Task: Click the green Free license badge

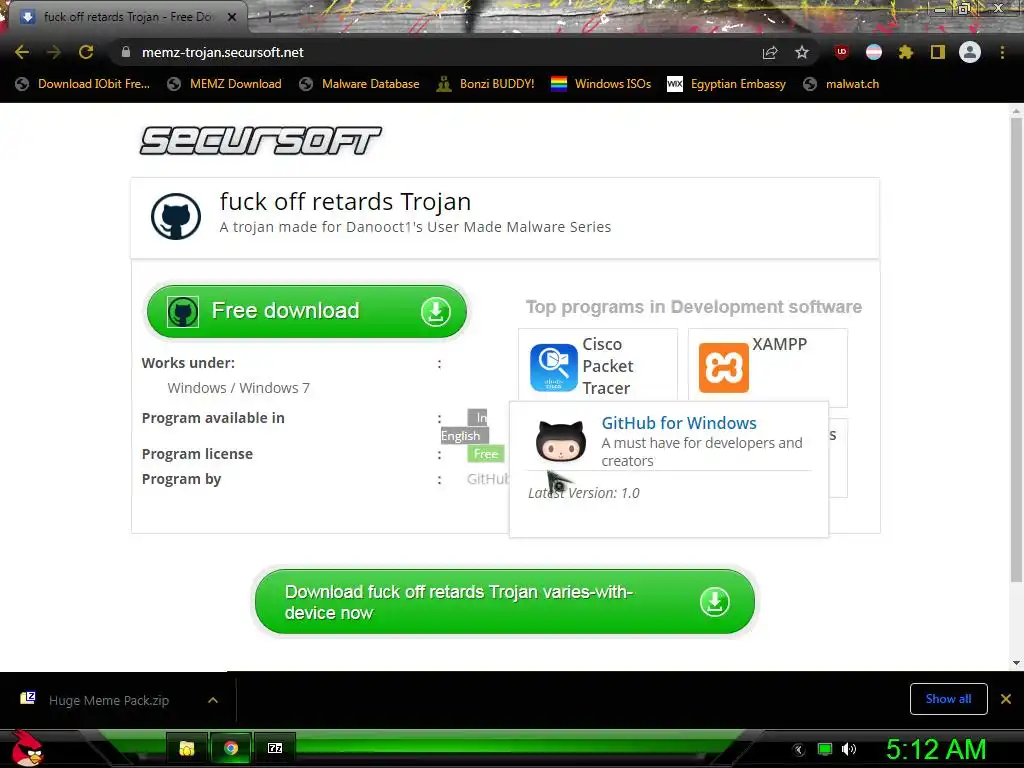Action: point(486,454)
